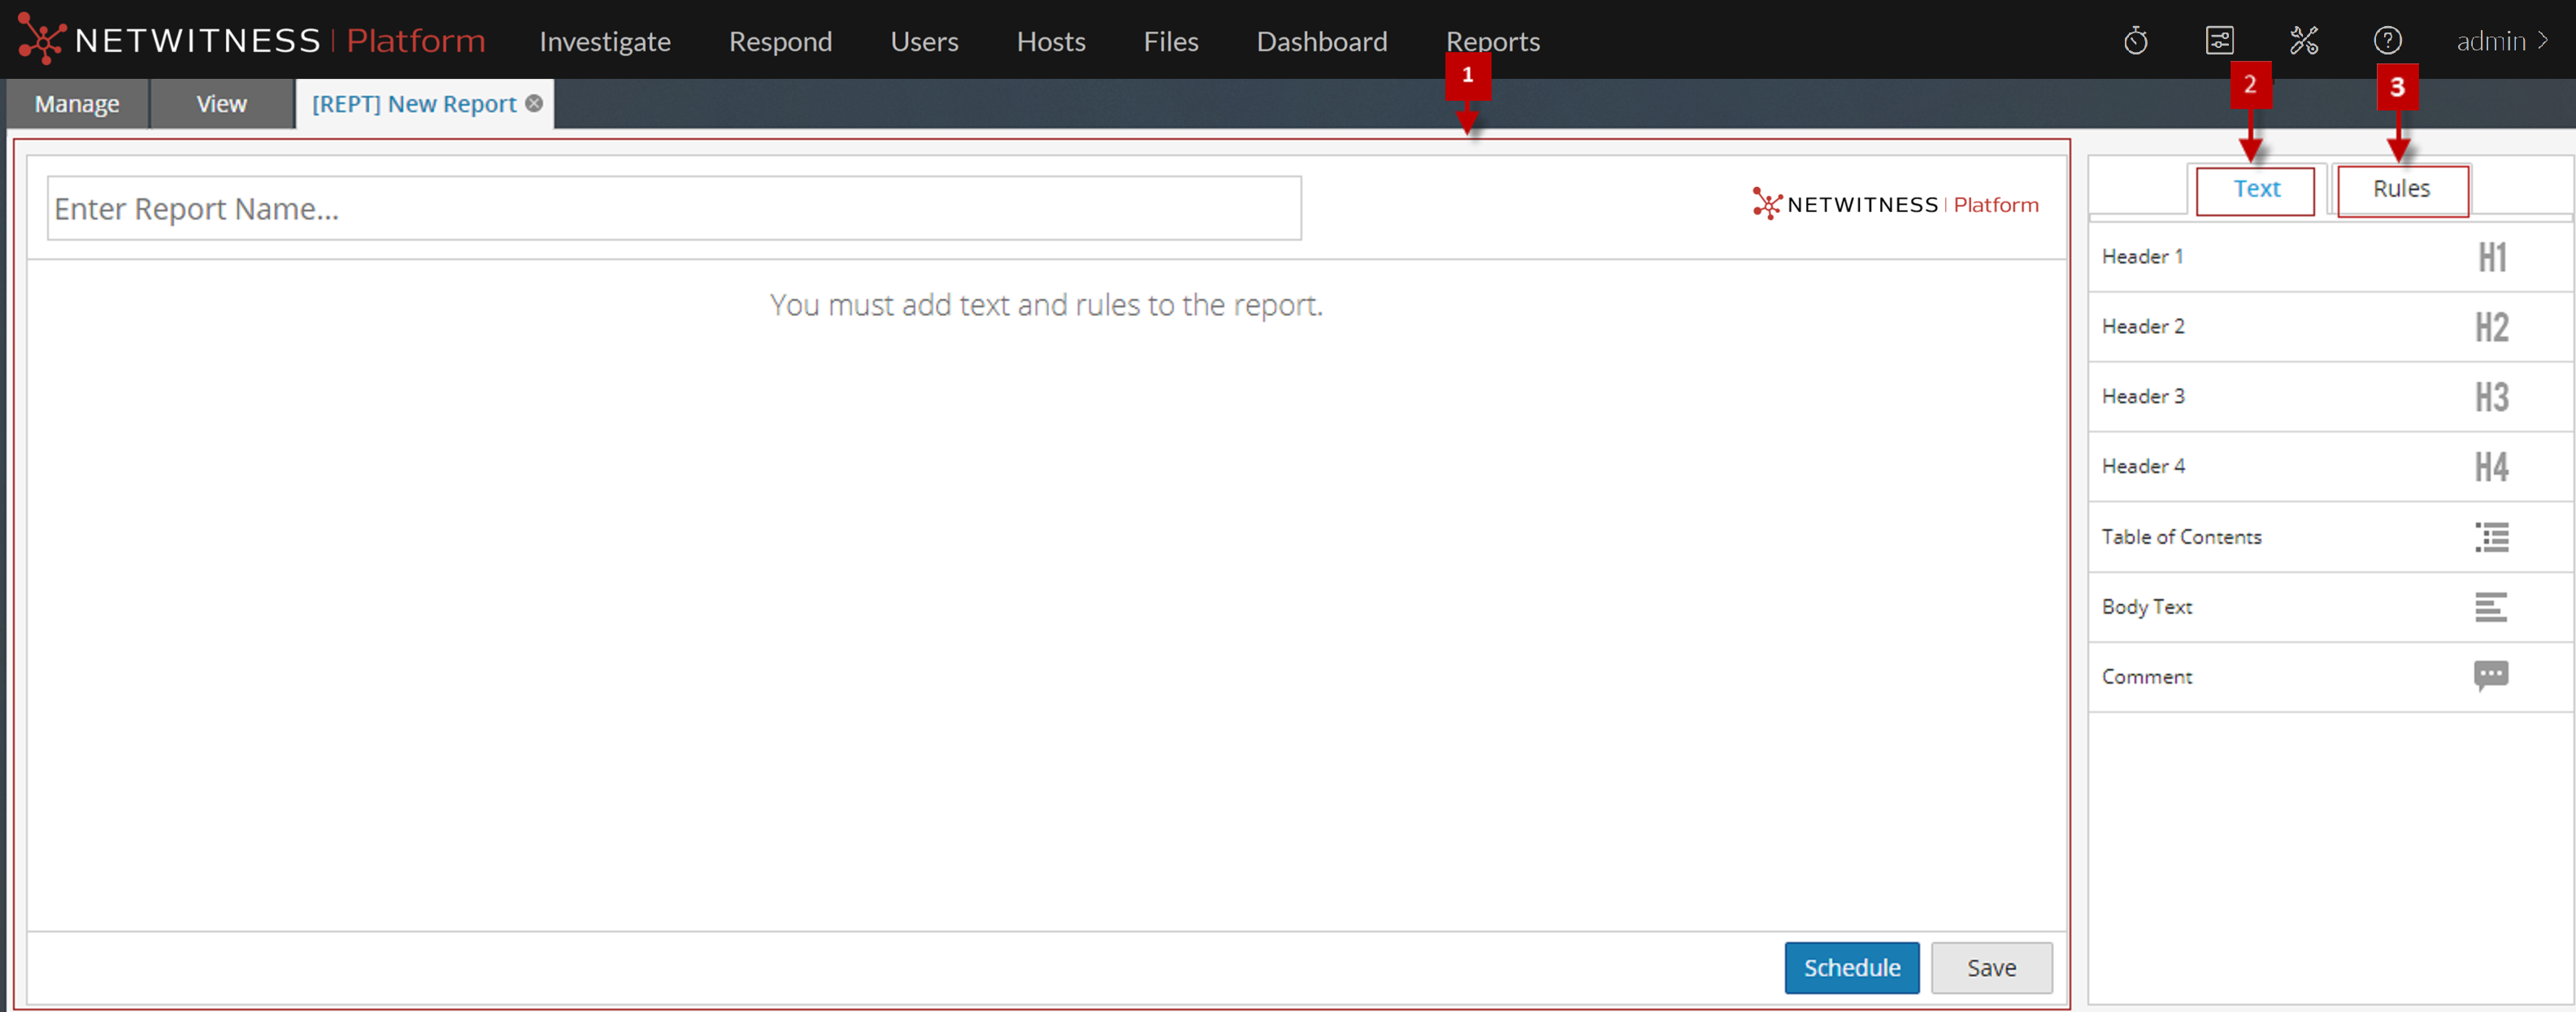Switch to the Manage tab

pyautogui.click(x=76, y=103)
